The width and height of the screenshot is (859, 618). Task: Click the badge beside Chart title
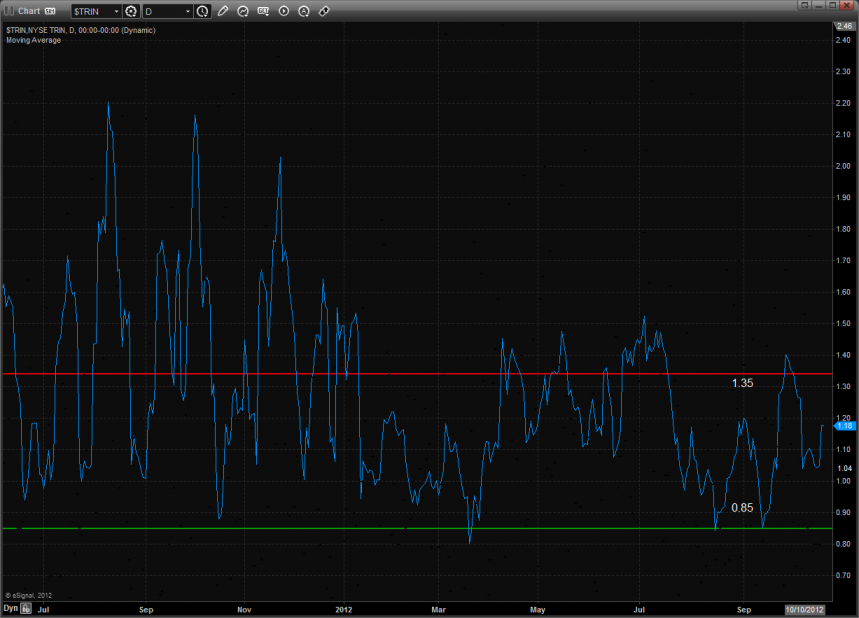pyautogui.click(x=50, y=11)
